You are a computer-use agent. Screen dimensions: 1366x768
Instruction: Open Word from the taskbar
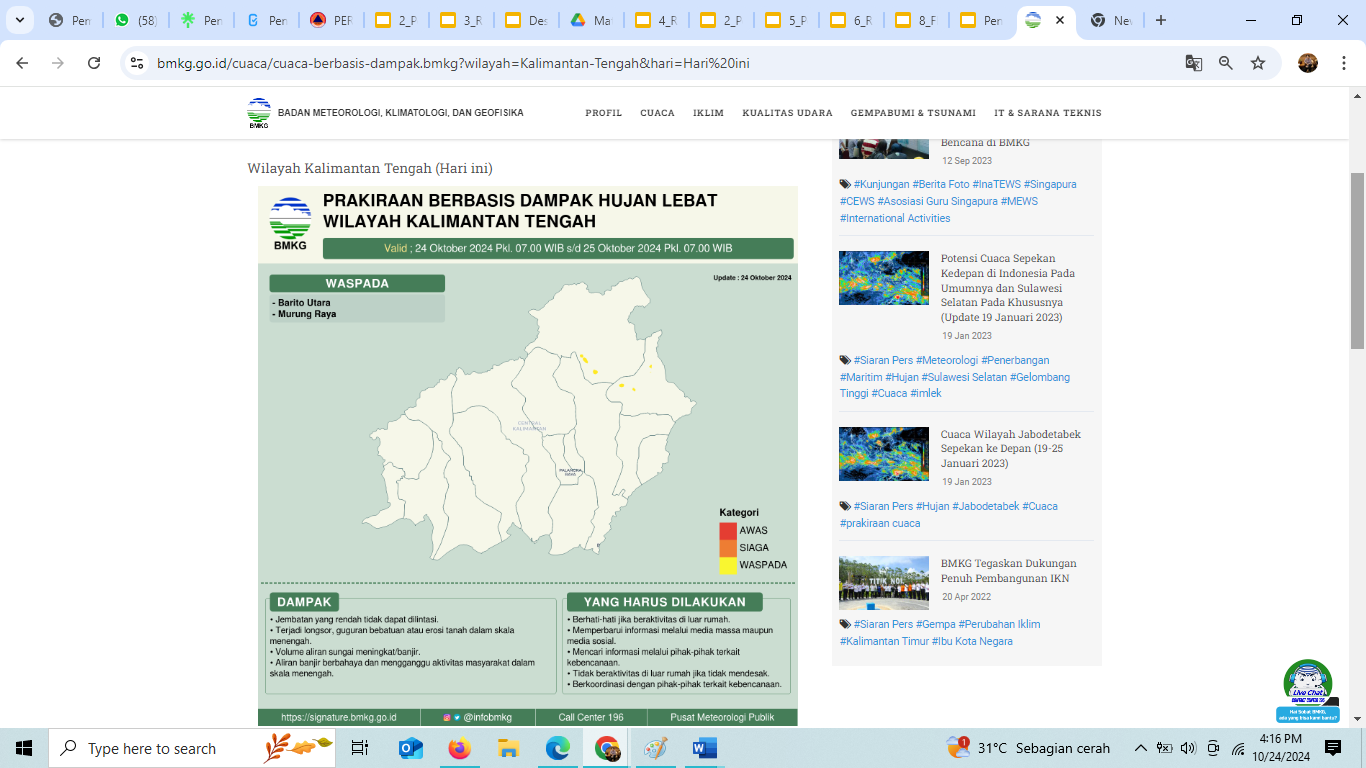click(705, 748)
